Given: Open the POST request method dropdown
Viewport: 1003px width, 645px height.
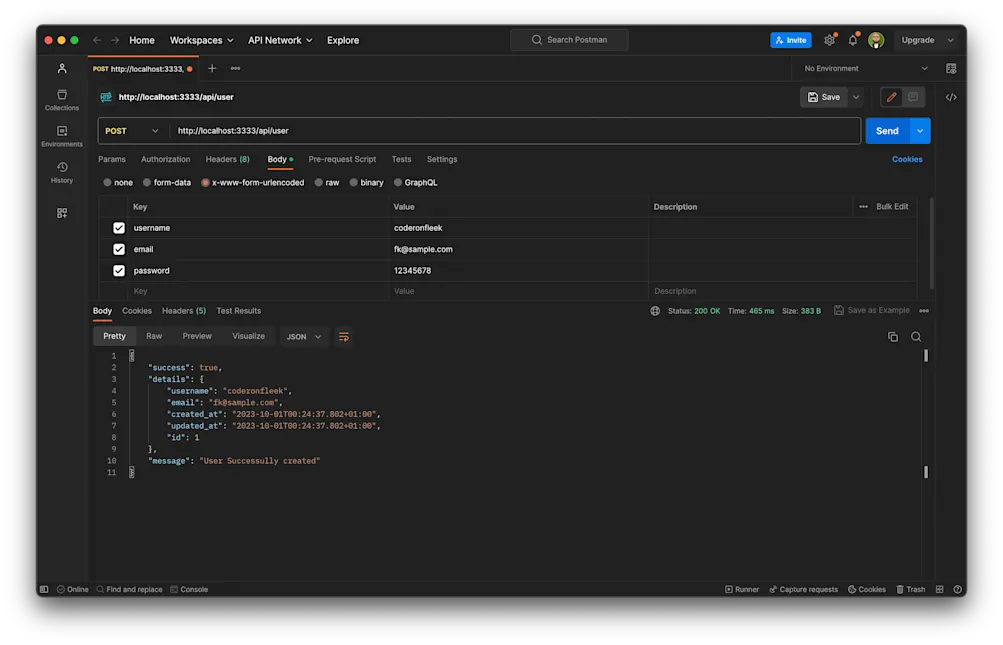Looking at the screenshot, I should (x=131, y=130).
